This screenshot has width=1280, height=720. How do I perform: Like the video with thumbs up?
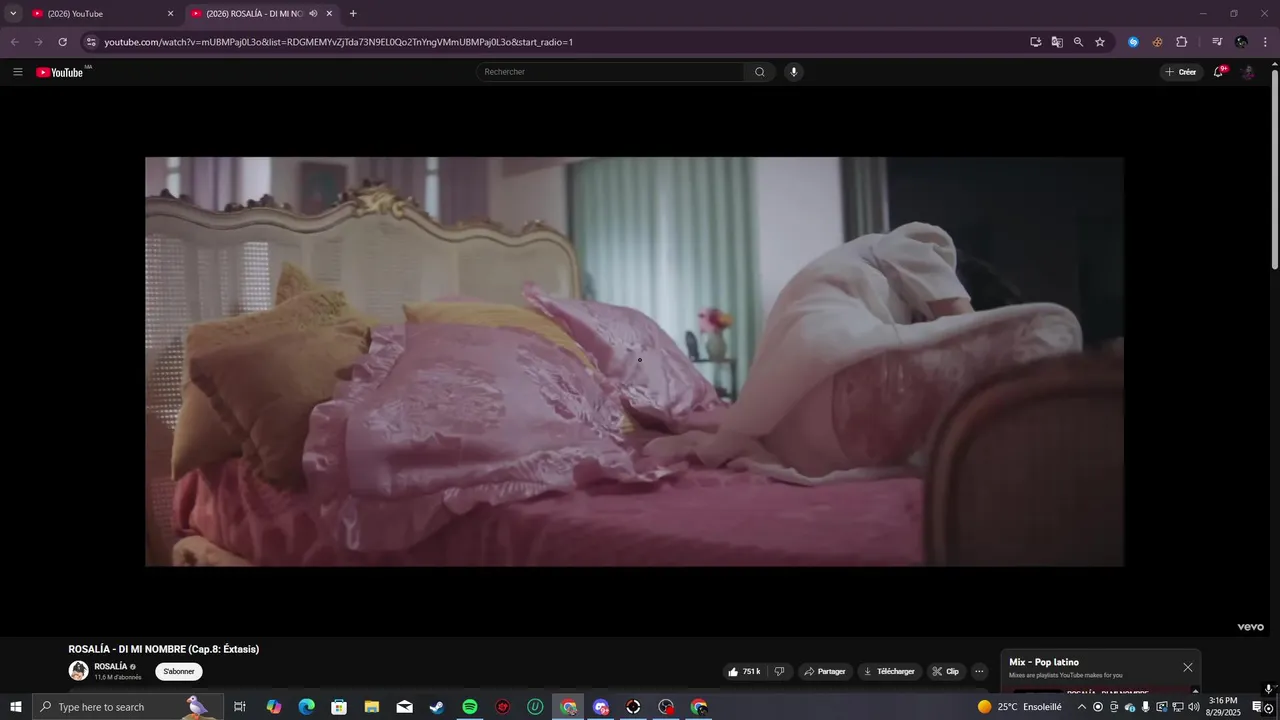click(745, 672)
